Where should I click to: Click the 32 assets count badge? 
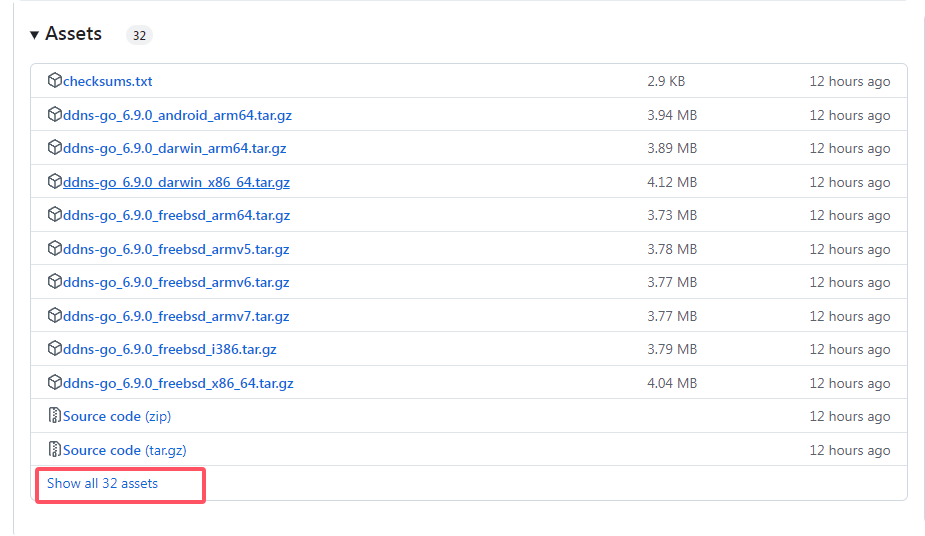click(139, 35)
